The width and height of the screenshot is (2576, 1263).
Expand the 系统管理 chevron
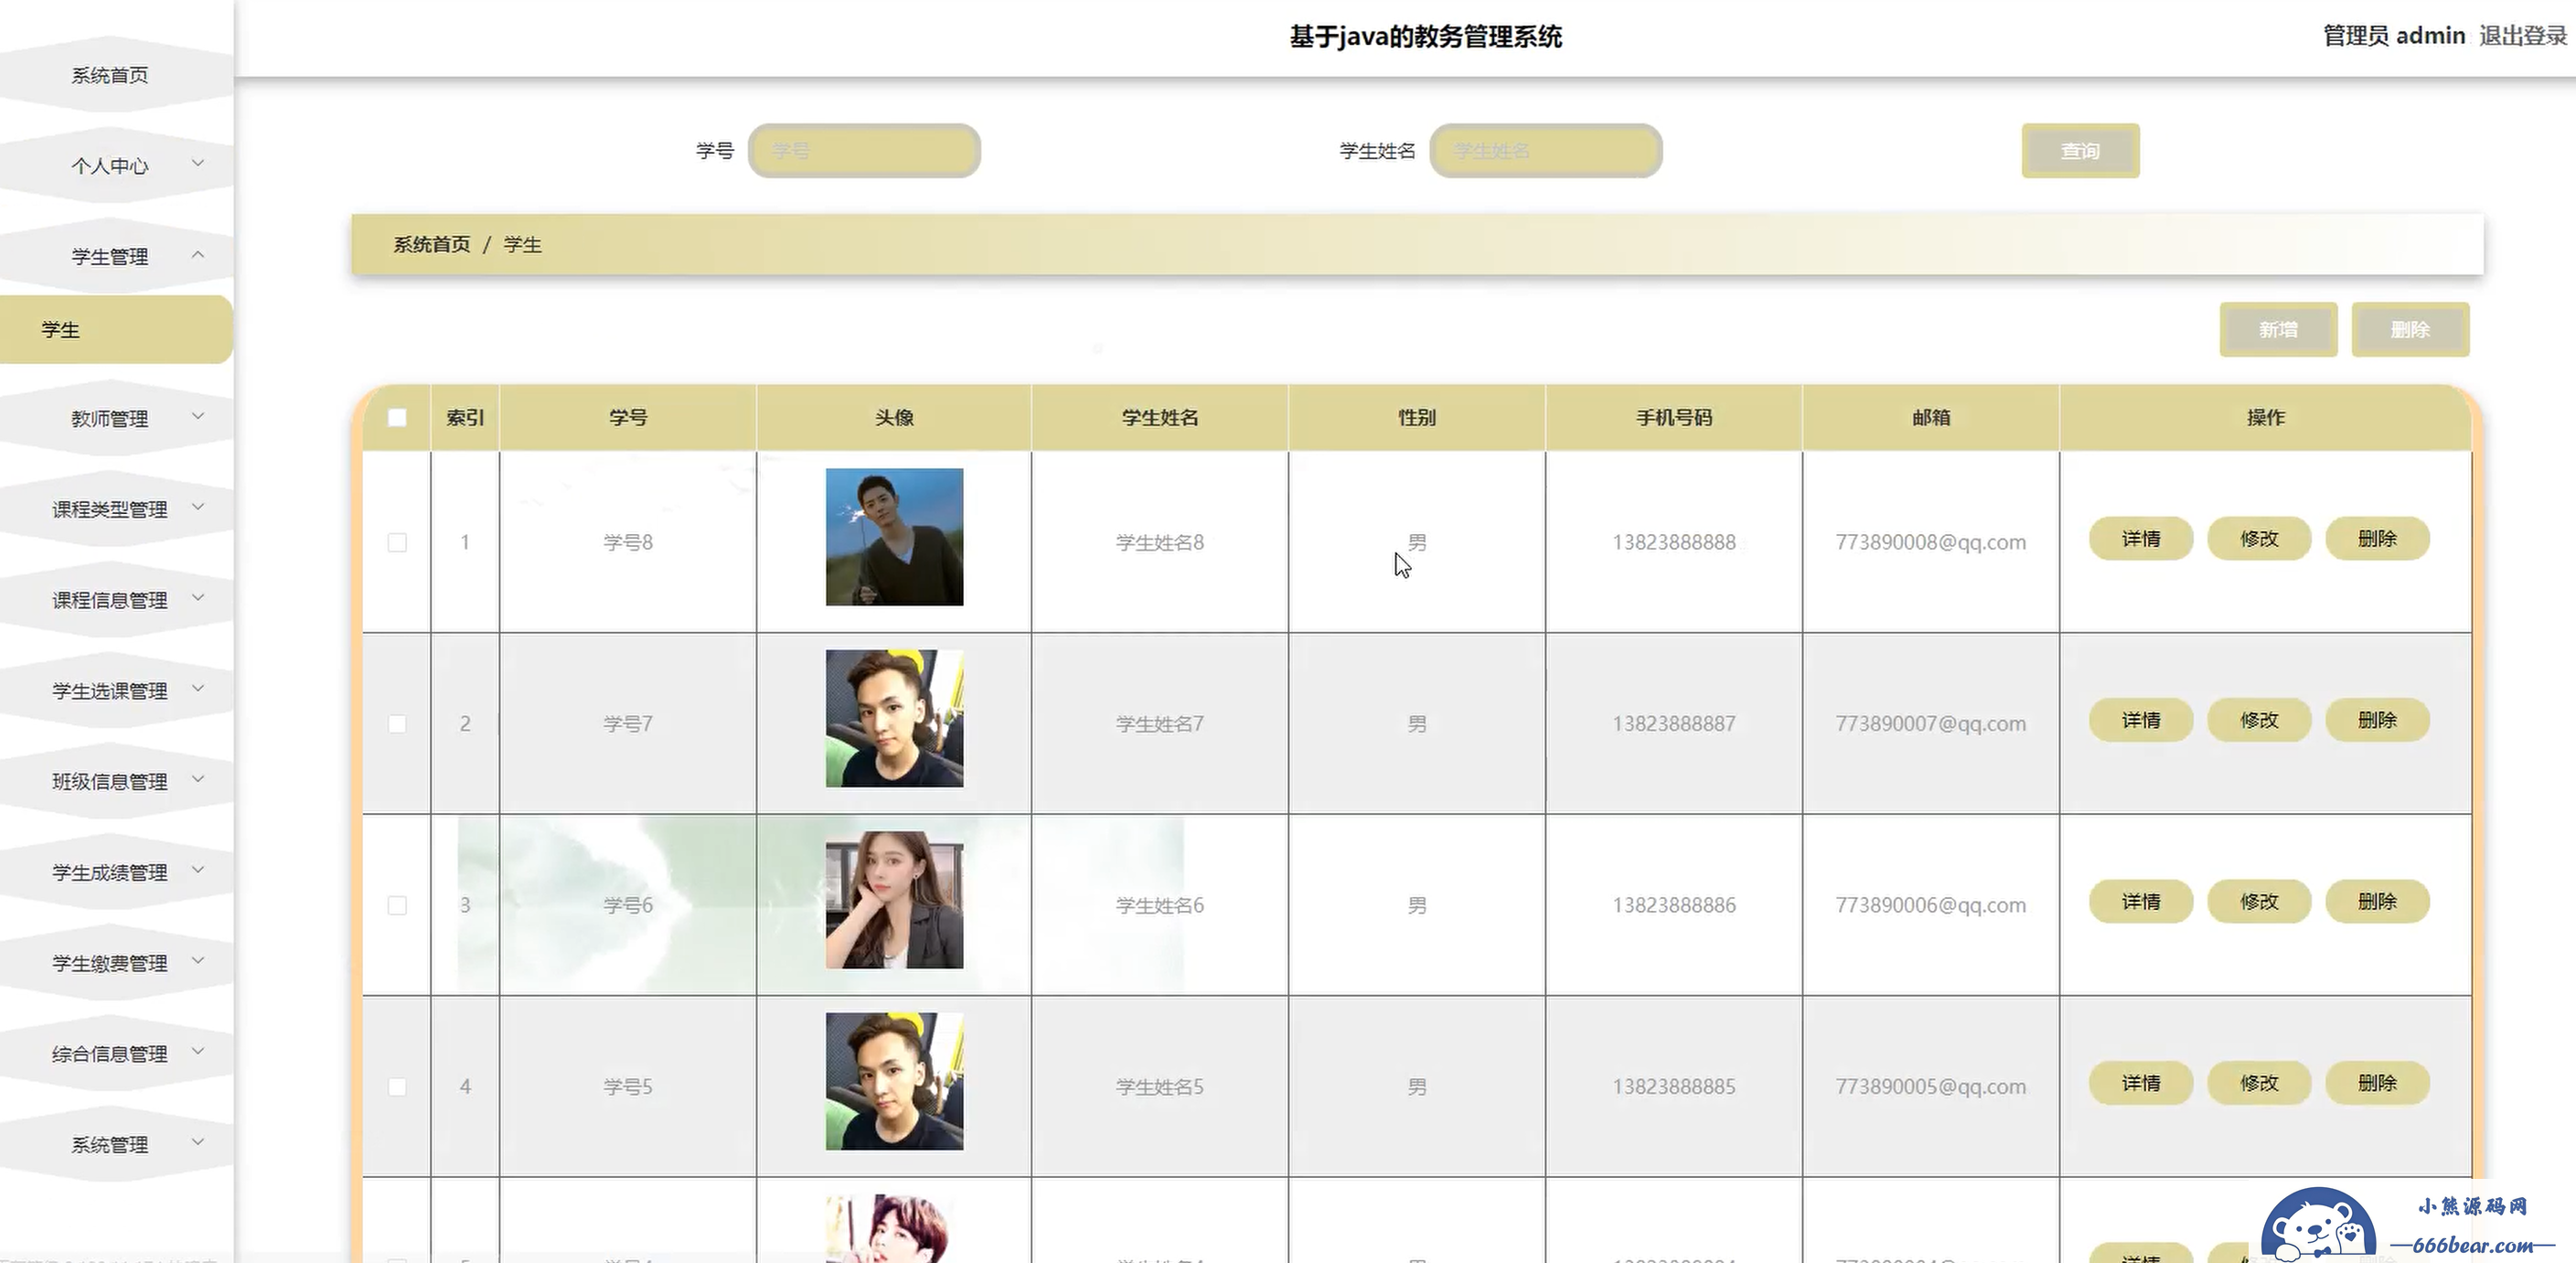pos(198,1142)
